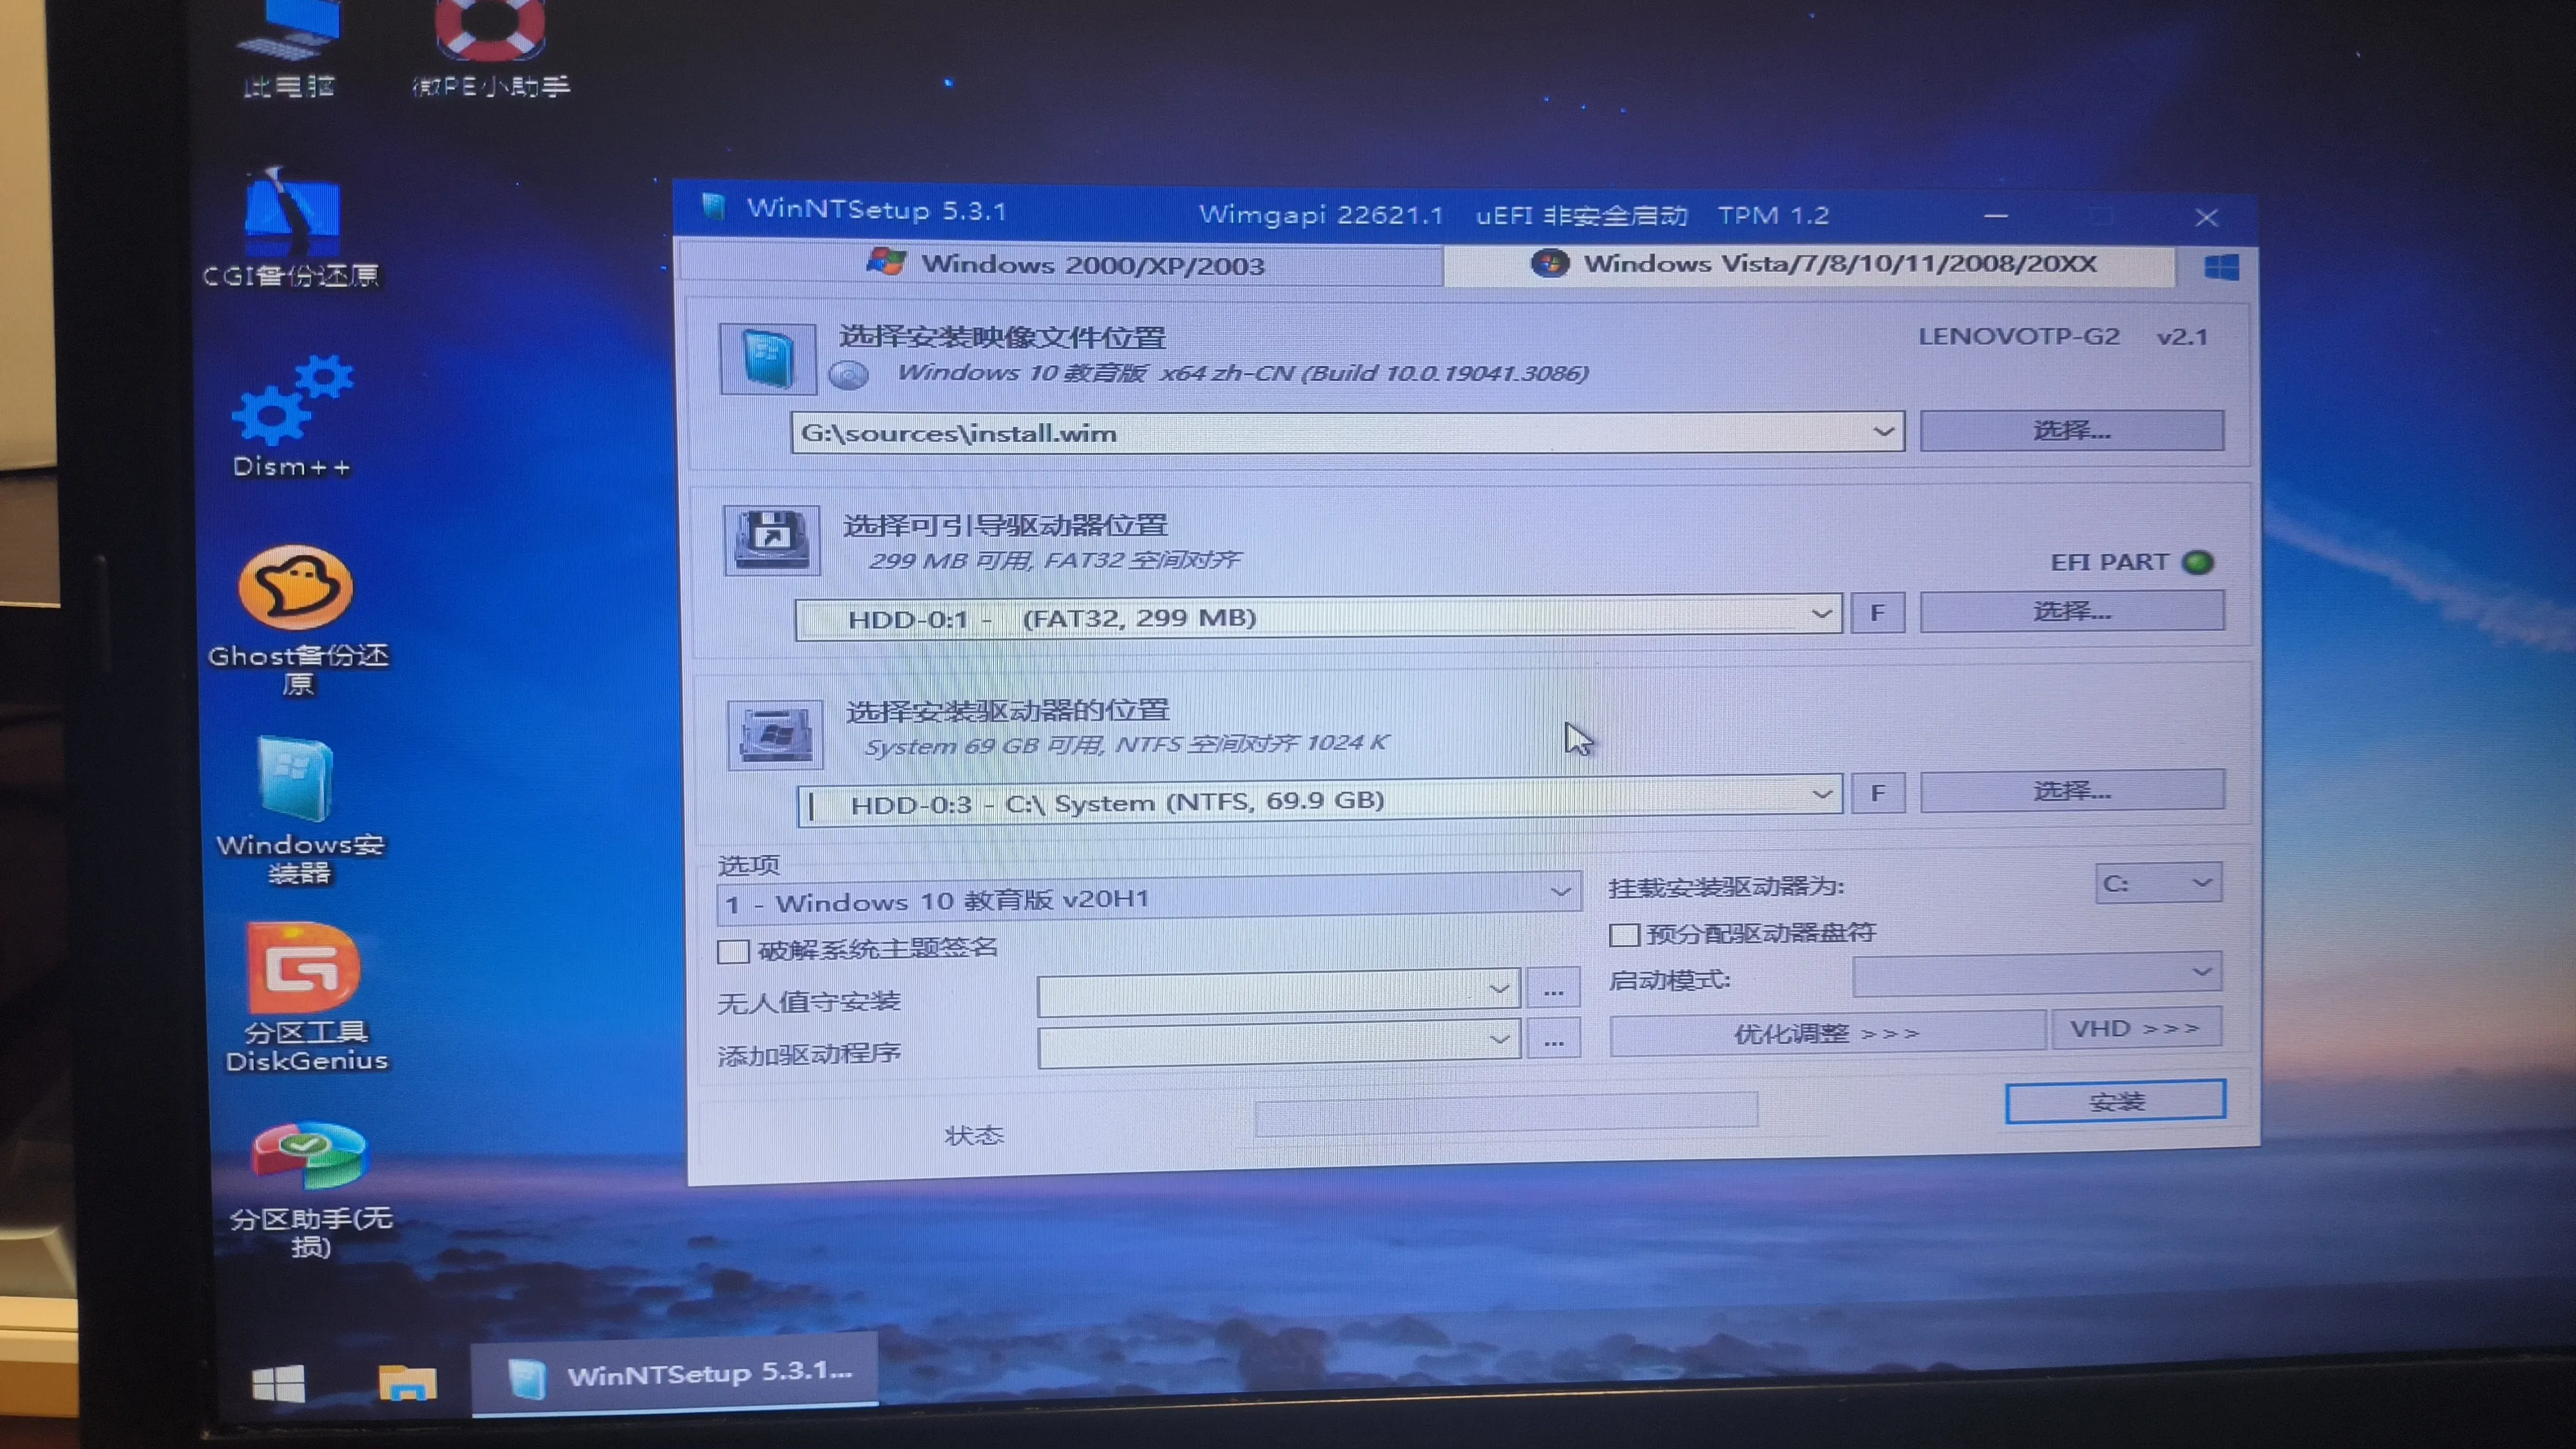The height and width of the screenshot is (1449, 2576).
Task: Click WinNTSetup title bar app icon
Action: (713, 207)
